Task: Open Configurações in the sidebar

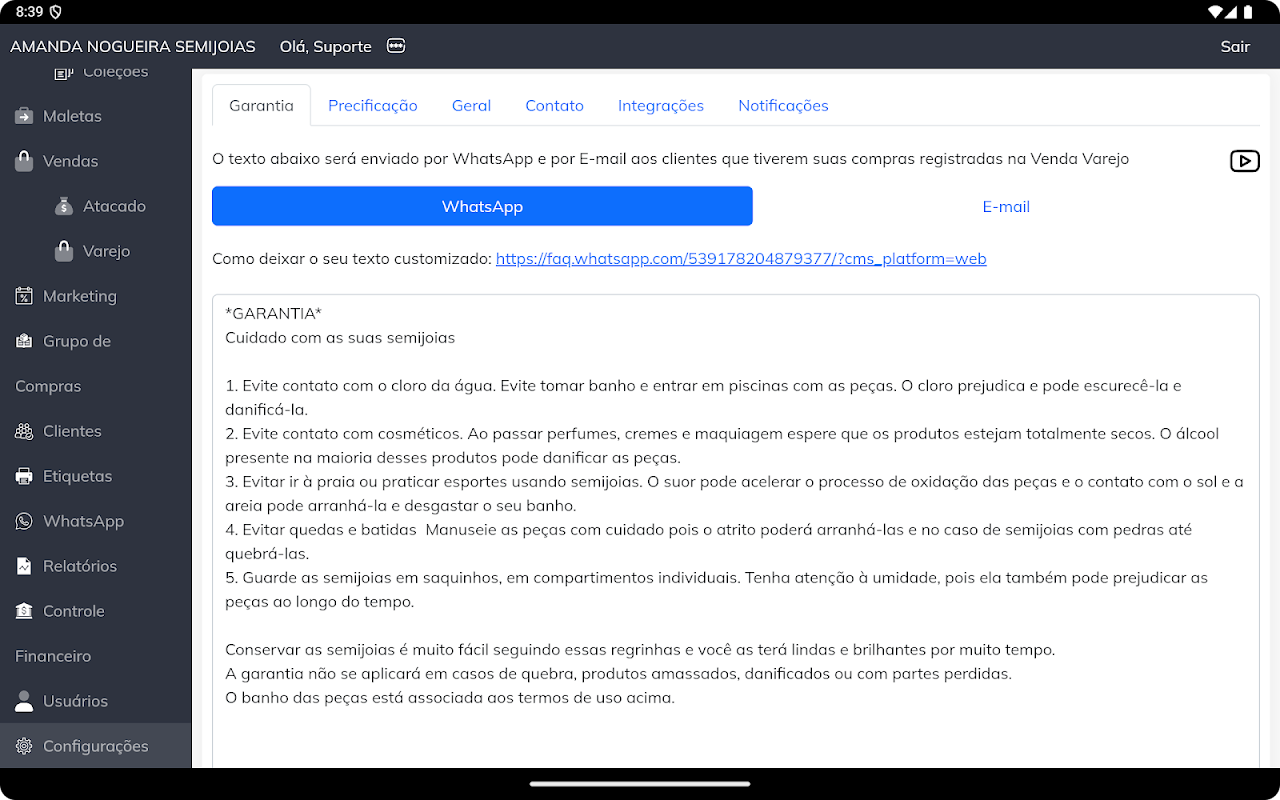Action: pos(95,746)
